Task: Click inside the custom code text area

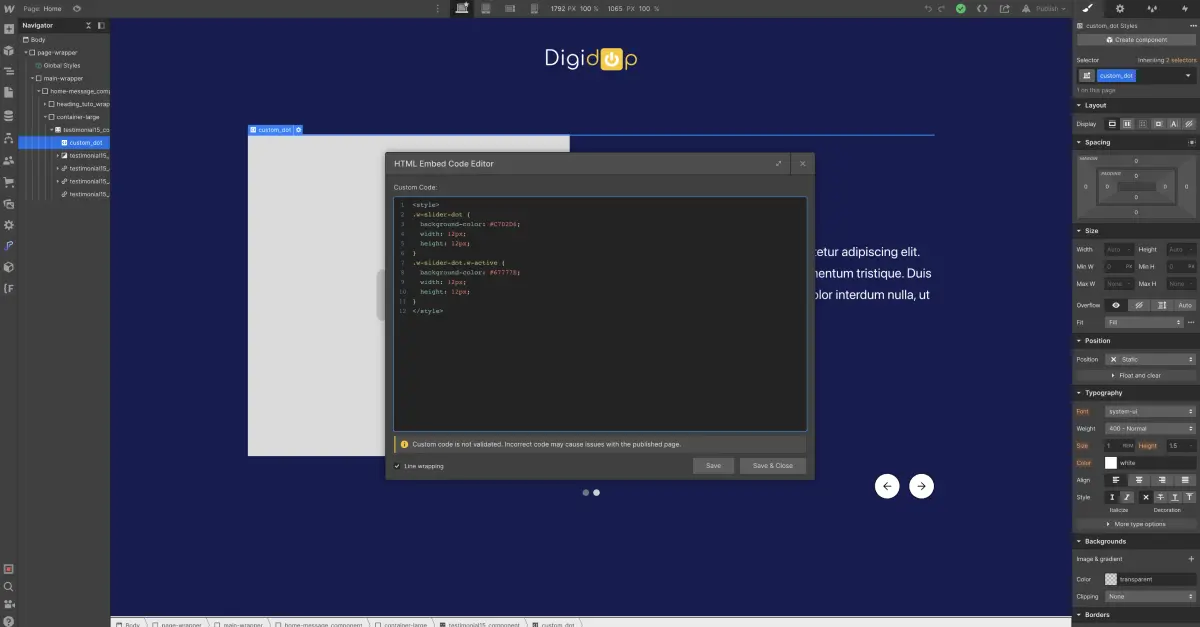Action: (x=600, y=314)
